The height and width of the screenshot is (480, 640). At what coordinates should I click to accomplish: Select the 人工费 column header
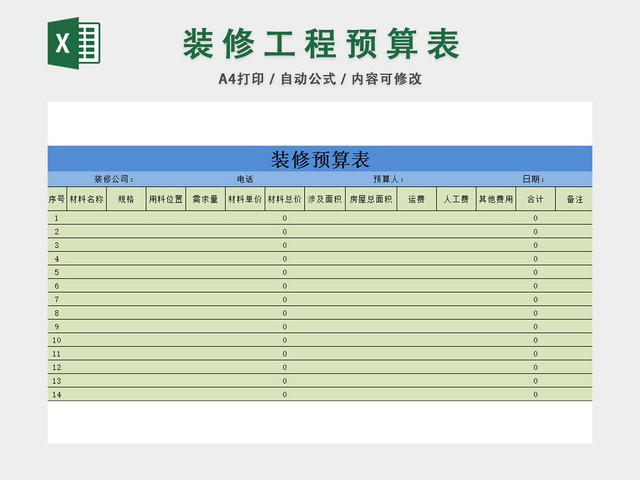456,199
